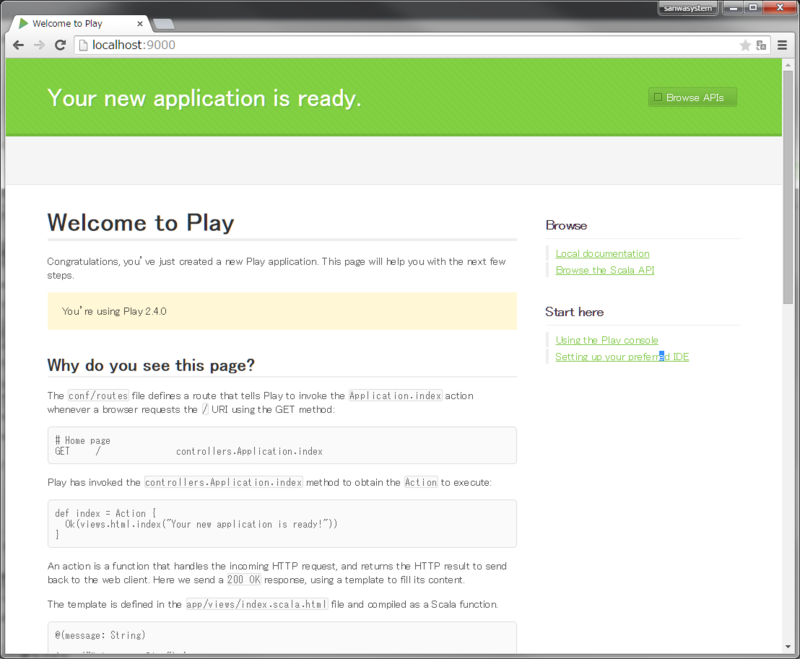
Task: Click the localhost:9000 address bar
Action: (406, 45)
